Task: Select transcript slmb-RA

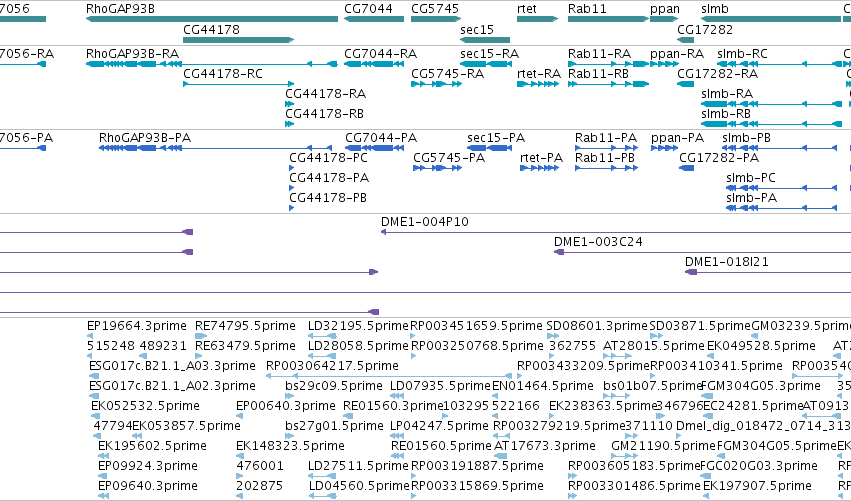Action: 727,94
